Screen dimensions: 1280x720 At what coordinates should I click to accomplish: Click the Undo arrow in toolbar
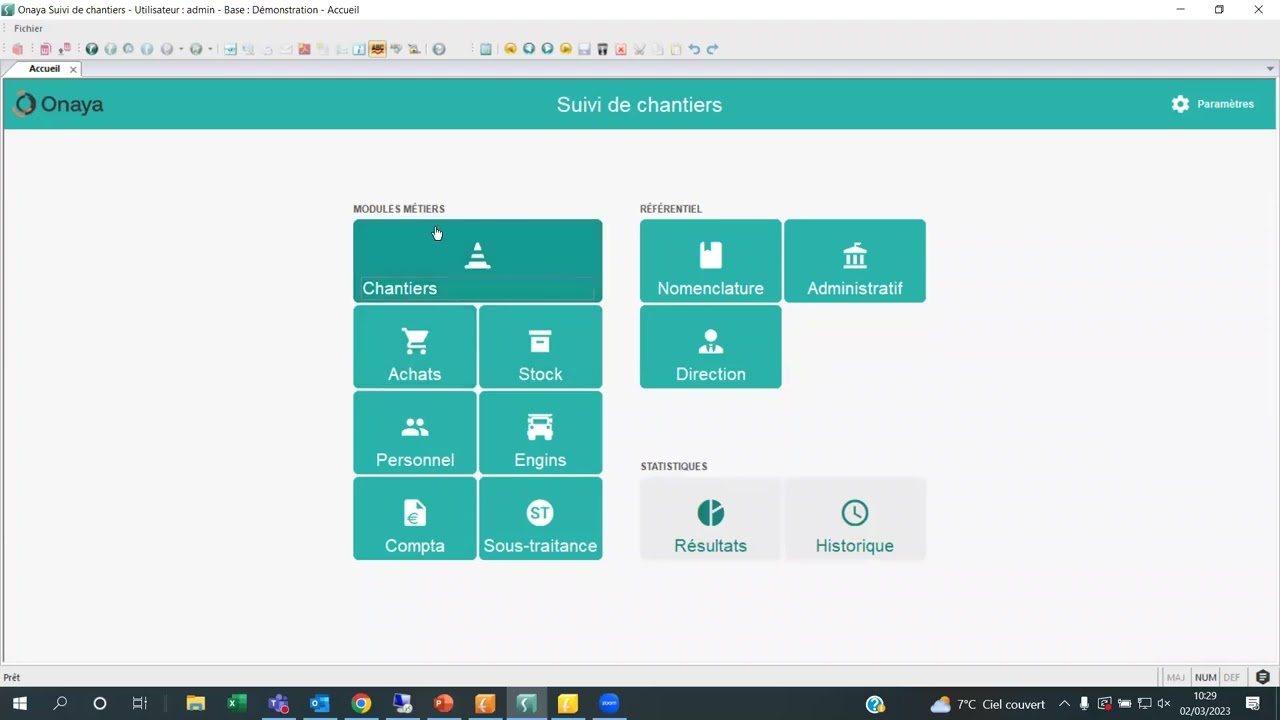click(x=694, y=49)
